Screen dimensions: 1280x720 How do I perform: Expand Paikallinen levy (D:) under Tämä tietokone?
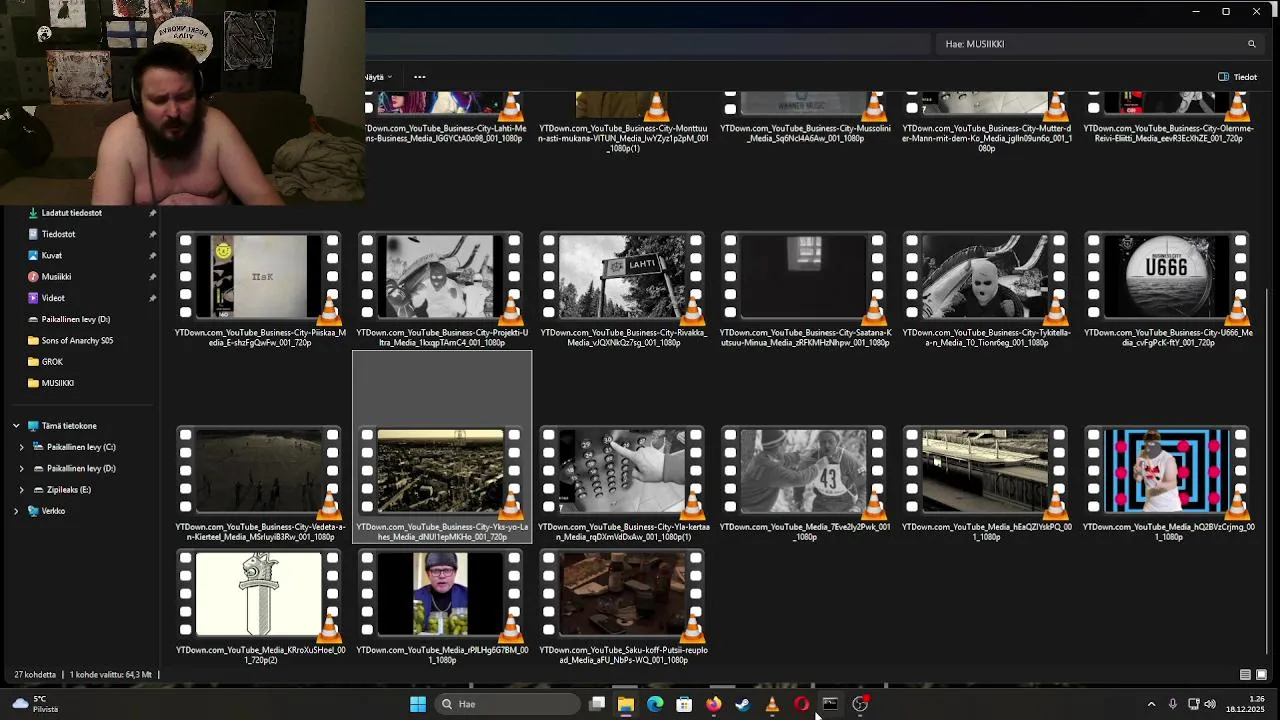[21, 468]
